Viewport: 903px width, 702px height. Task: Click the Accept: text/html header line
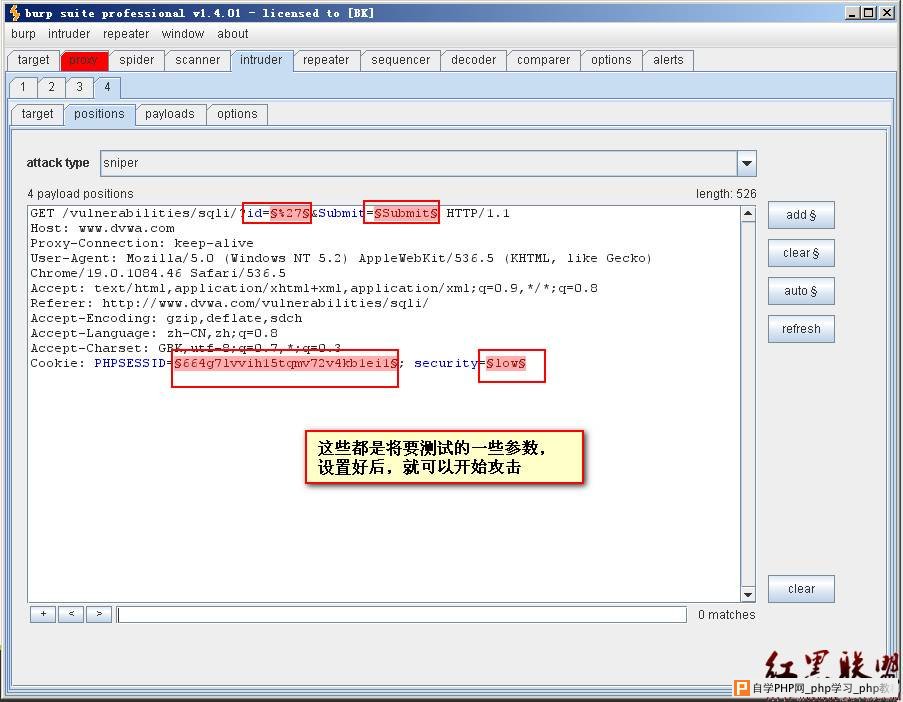click(314, 289)
